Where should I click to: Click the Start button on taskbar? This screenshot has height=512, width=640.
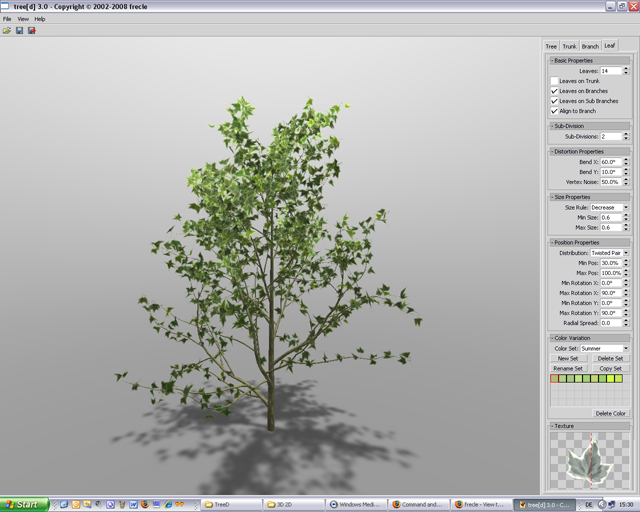coord(24,504)
